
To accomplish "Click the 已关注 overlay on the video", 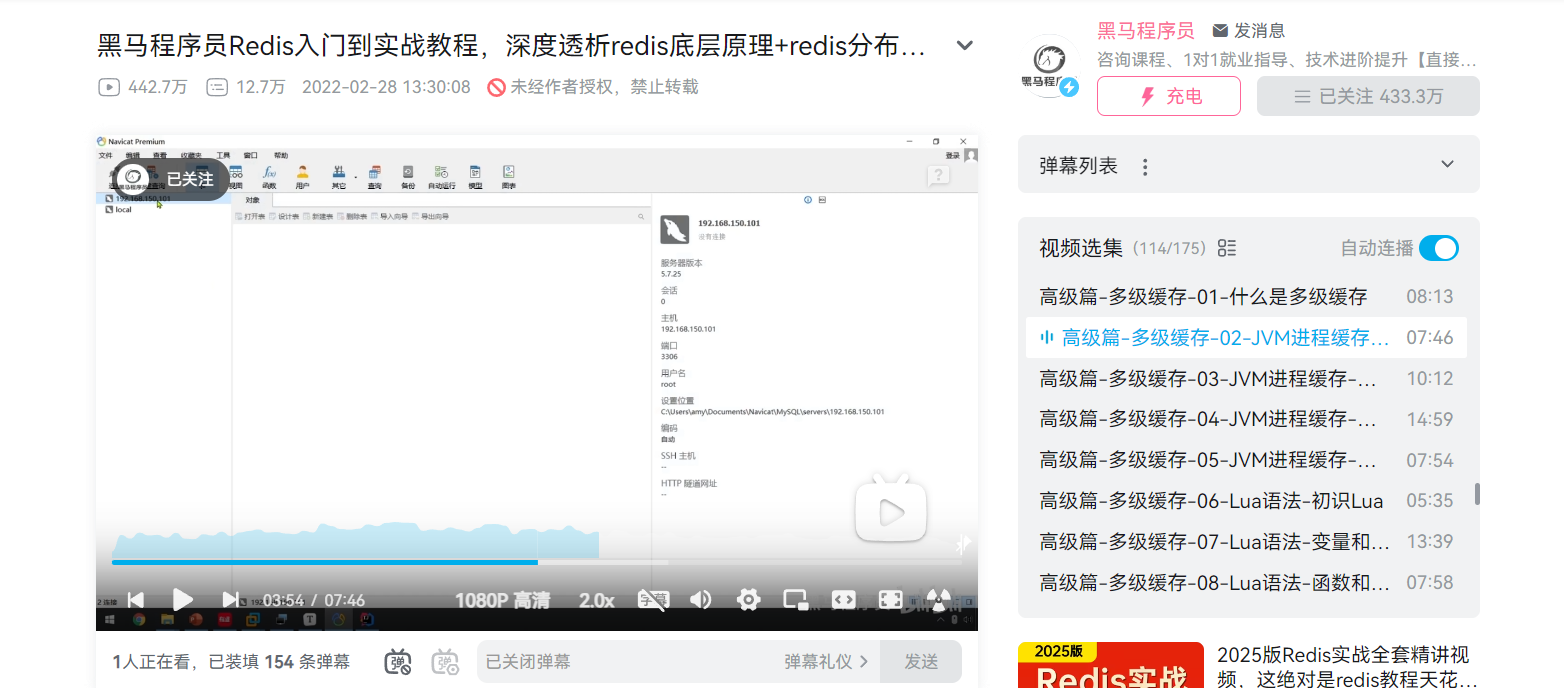I will [170, 179].
